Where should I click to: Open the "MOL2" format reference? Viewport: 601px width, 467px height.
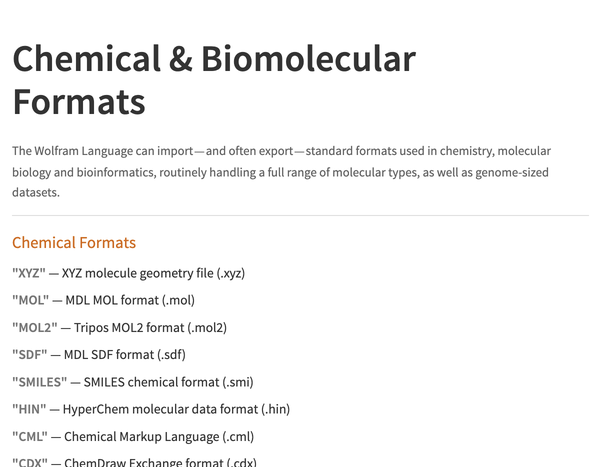pyautogui.click(x=35, y=327)
